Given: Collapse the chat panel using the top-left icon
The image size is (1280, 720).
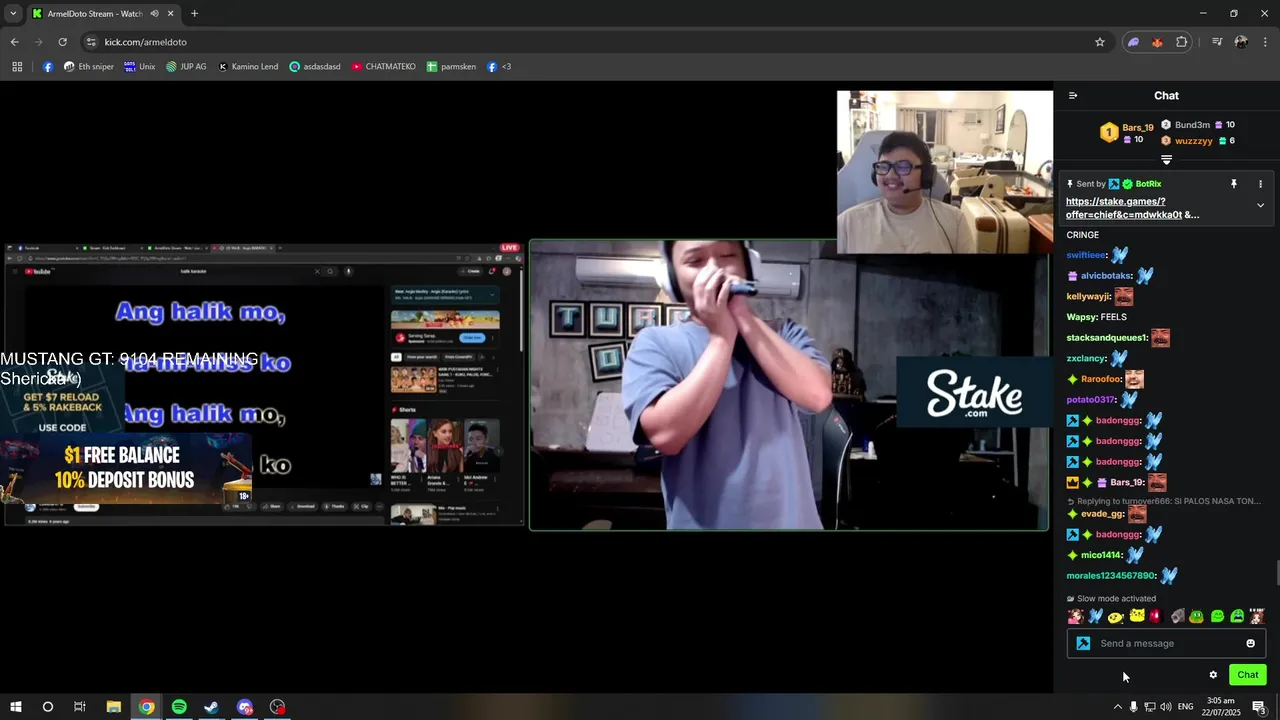Looking at the screenshot, I should (x=1073, y=96).
